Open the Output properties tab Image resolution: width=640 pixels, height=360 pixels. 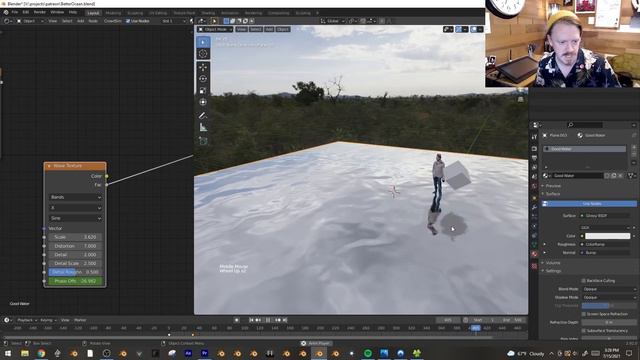tap(534, 158)
